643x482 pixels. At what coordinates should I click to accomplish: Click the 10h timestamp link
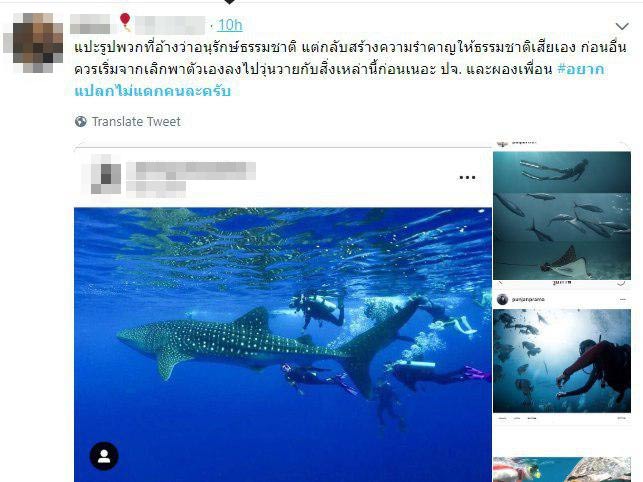click(230, 25)
